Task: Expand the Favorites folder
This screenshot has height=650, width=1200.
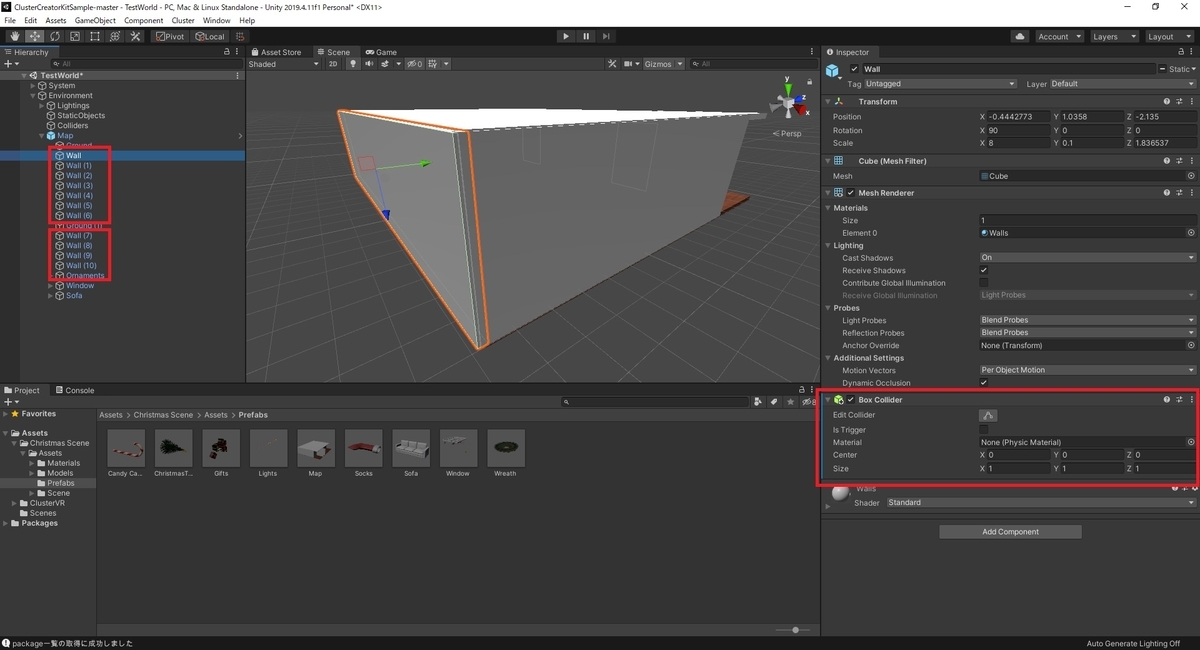Action: click(x=7, y=414)
